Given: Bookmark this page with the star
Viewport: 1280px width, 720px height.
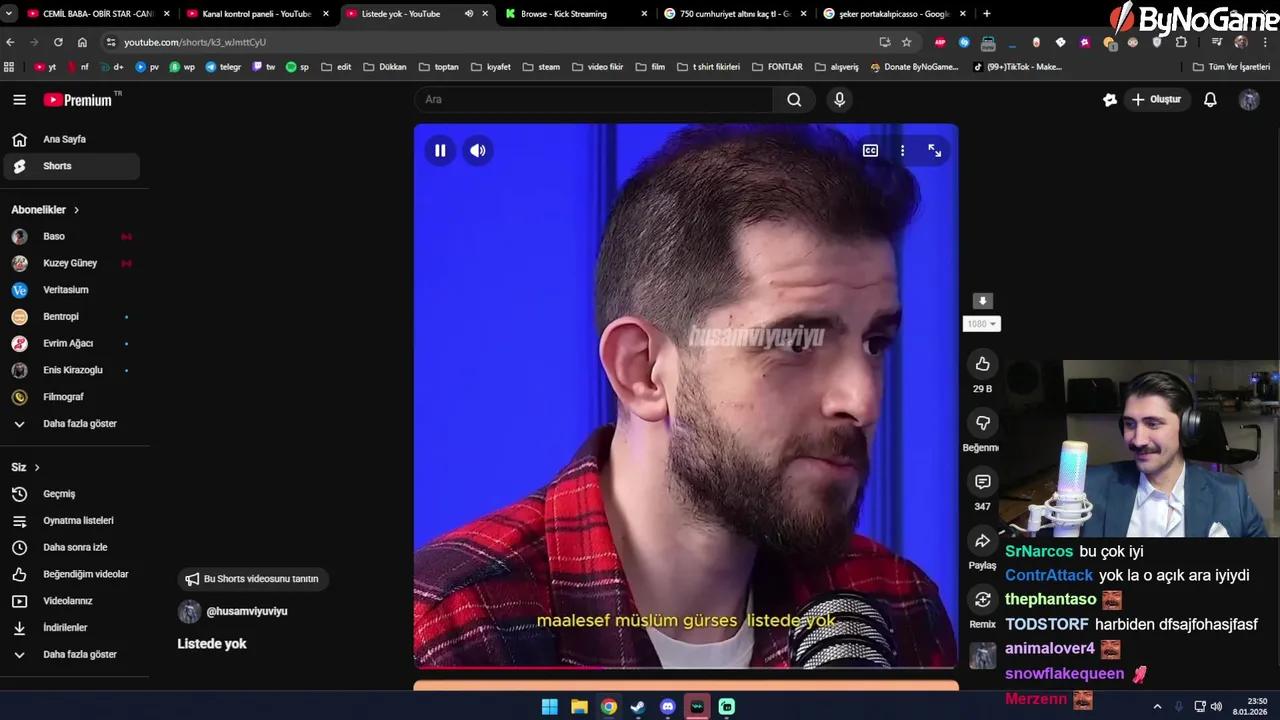Looking at the screenshot, I should tap(906, 42).
